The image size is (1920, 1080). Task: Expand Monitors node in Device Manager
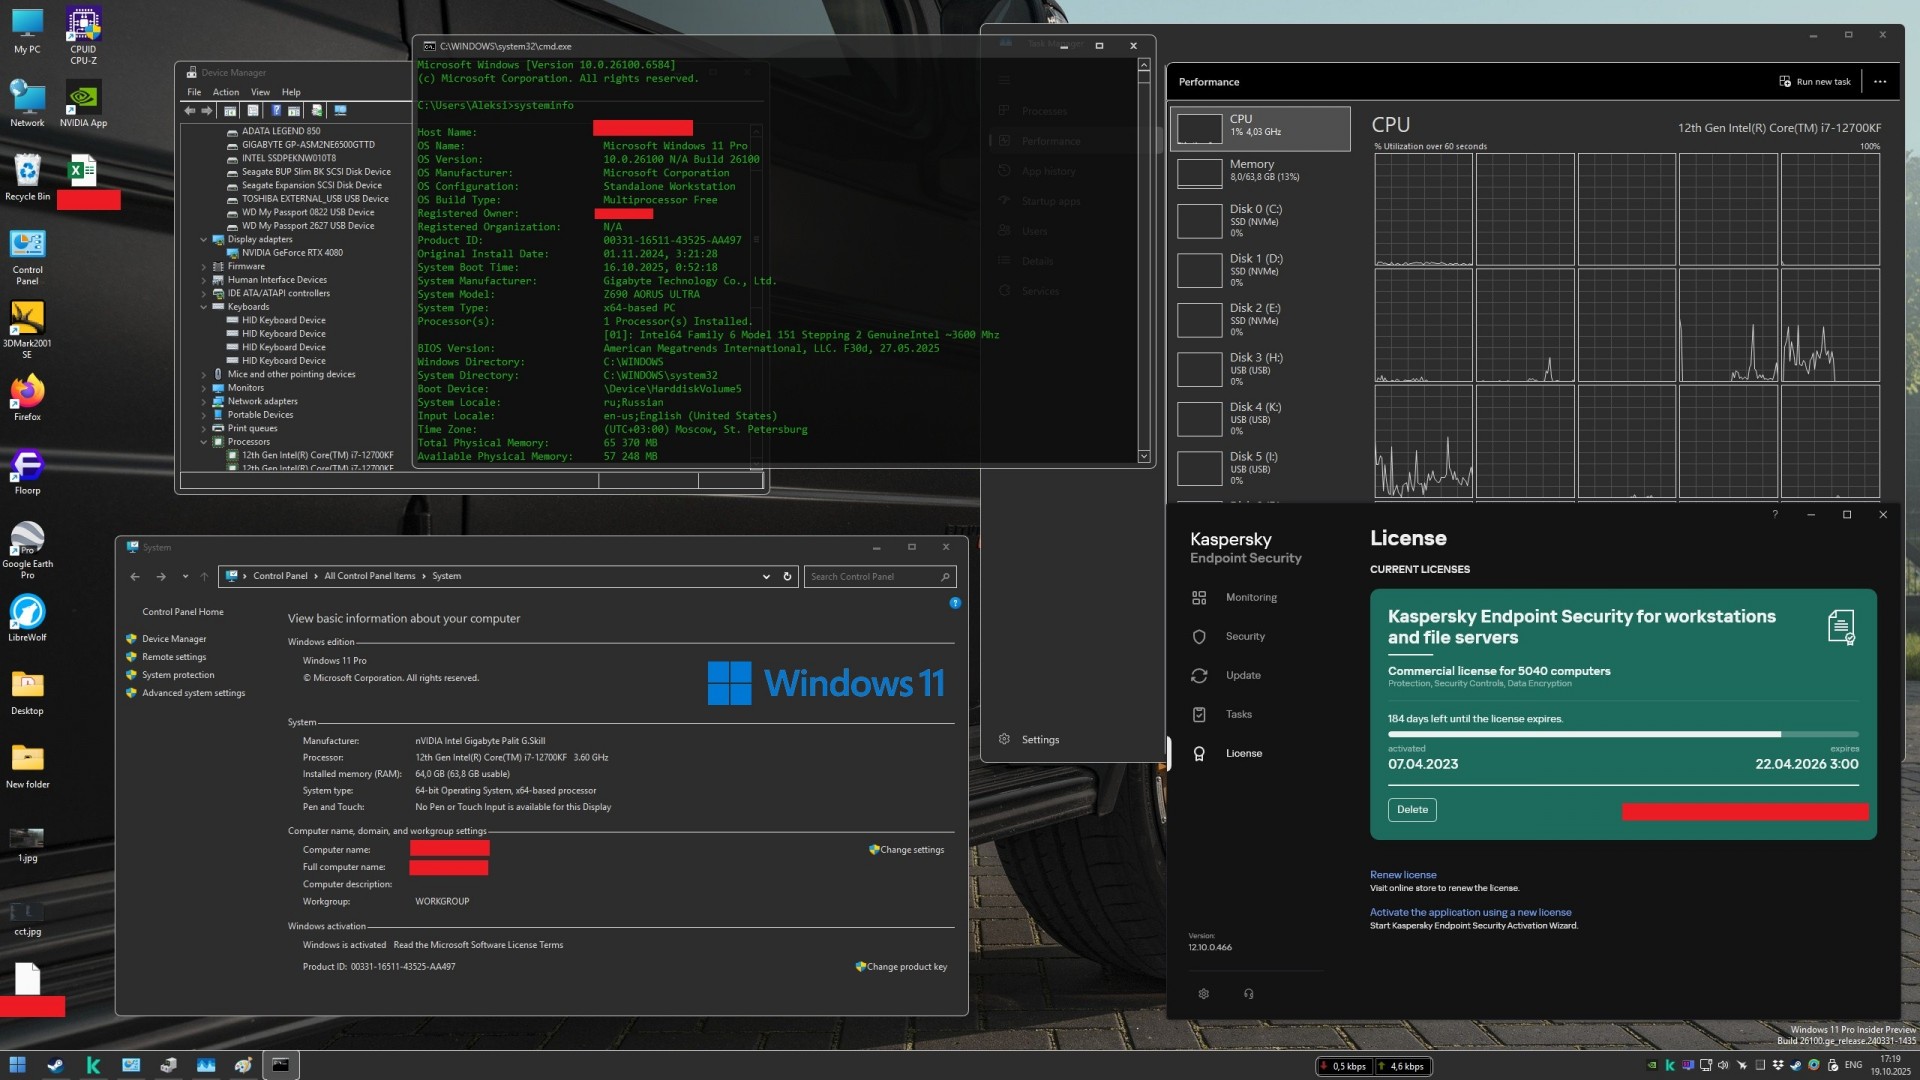204,388
